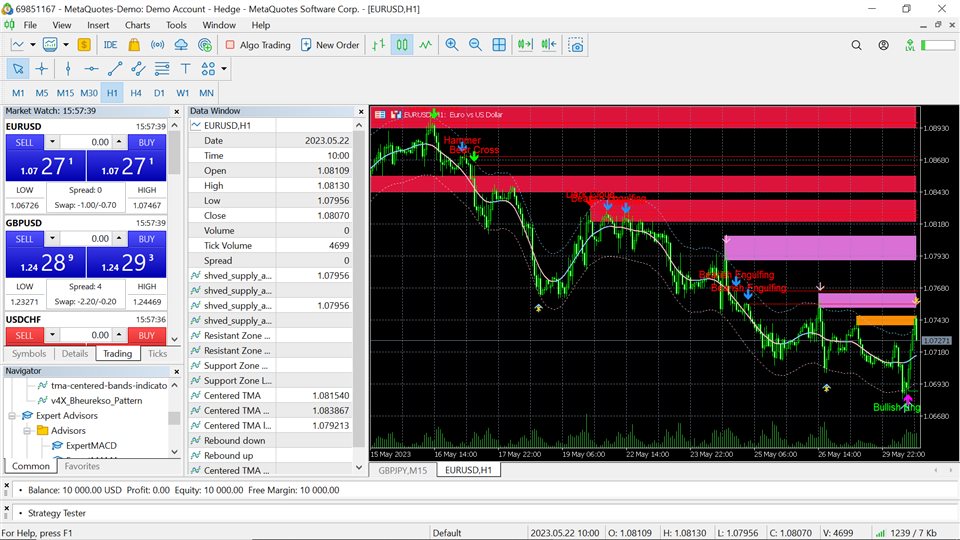Click EURUSD BUY button
This screenshot has width=960, height=540.
click(x=146, y=142)
